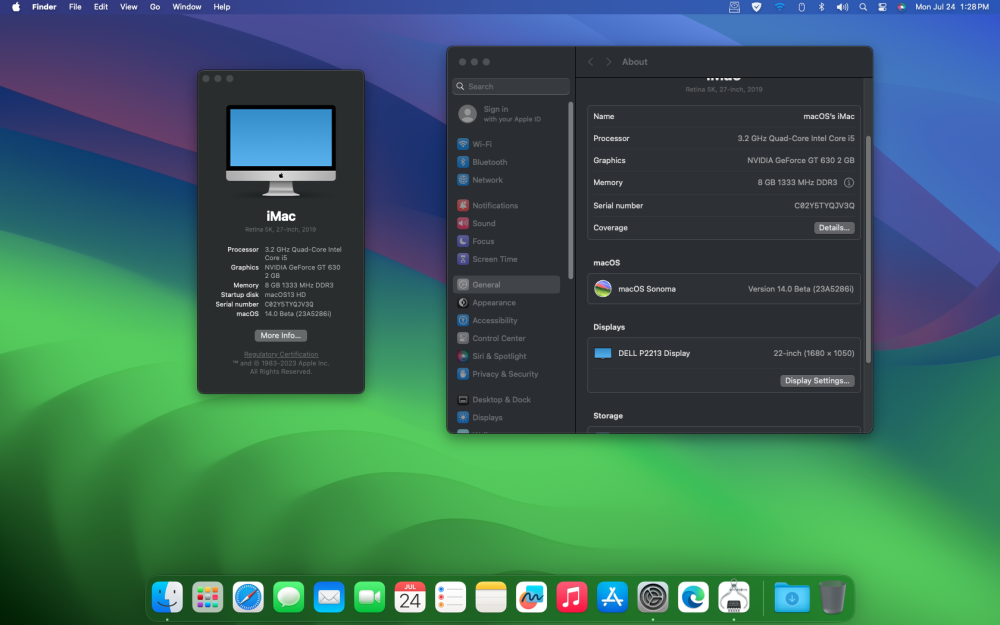The width and height of the screenshot is (1000, 625).
Task: Launch FaceTime from the Dock
Action: coord(370,598)
